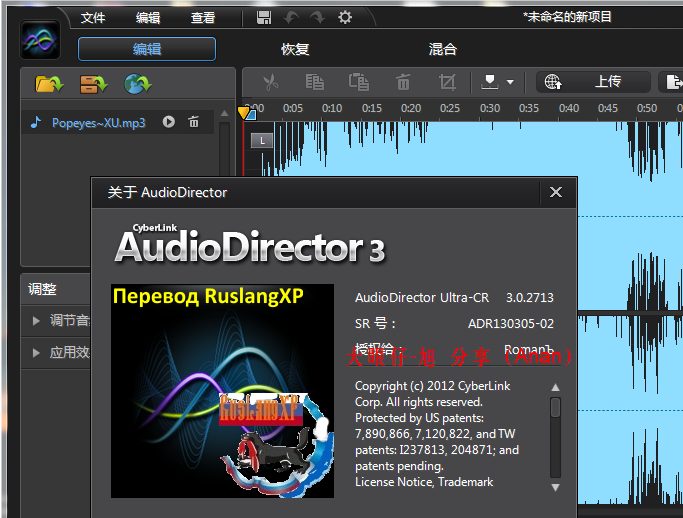
Task: Open the dropdown arrow beside marker icon
Action: tap(510, 82)
